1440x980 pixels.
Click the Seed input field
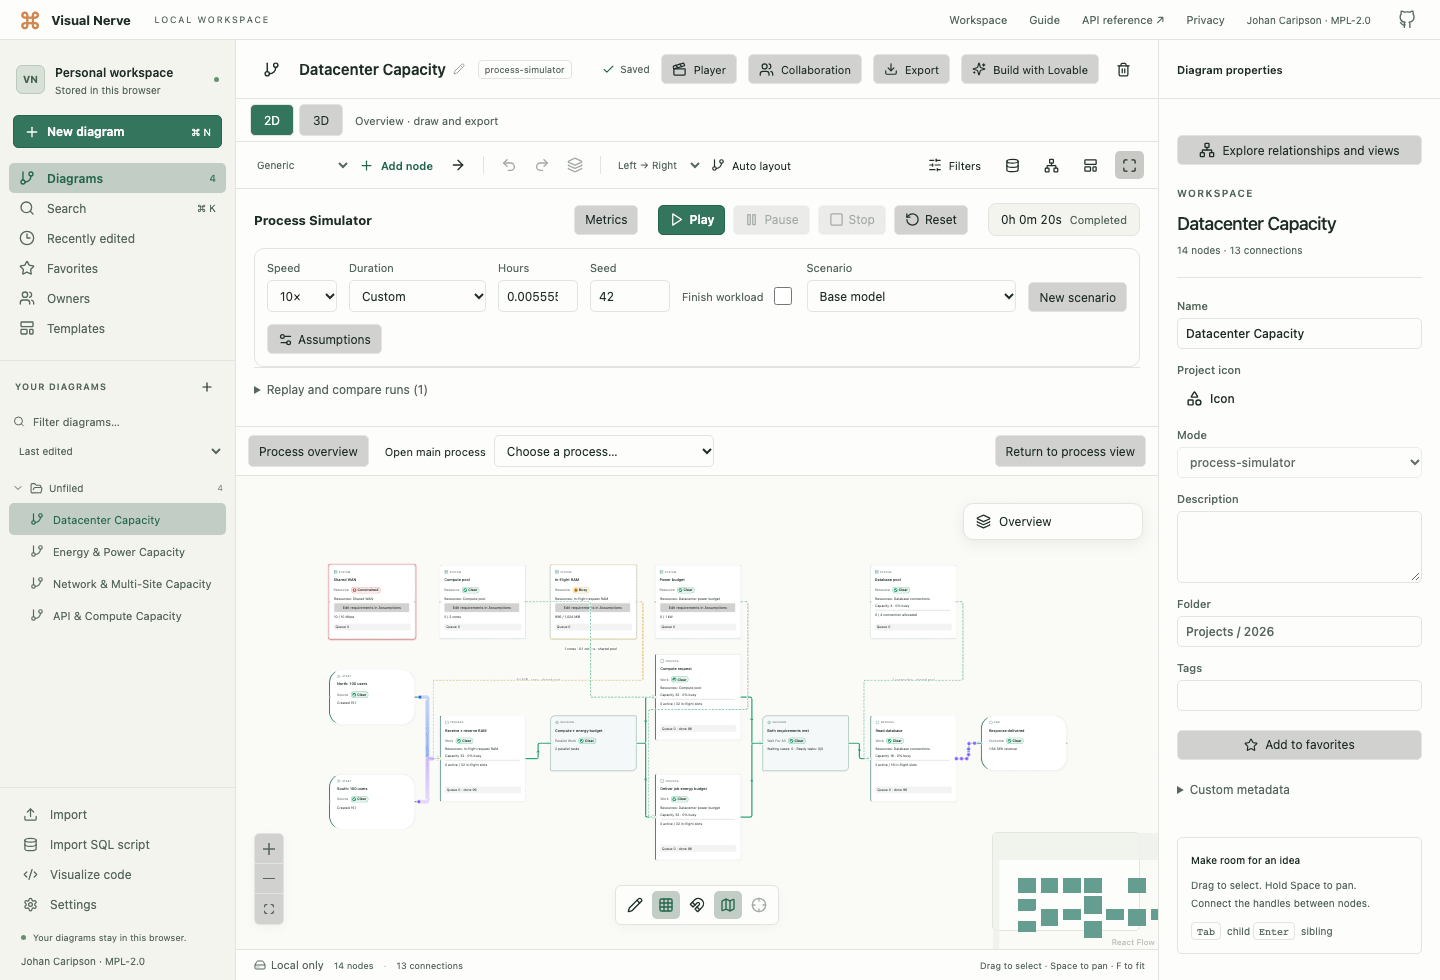629,296
